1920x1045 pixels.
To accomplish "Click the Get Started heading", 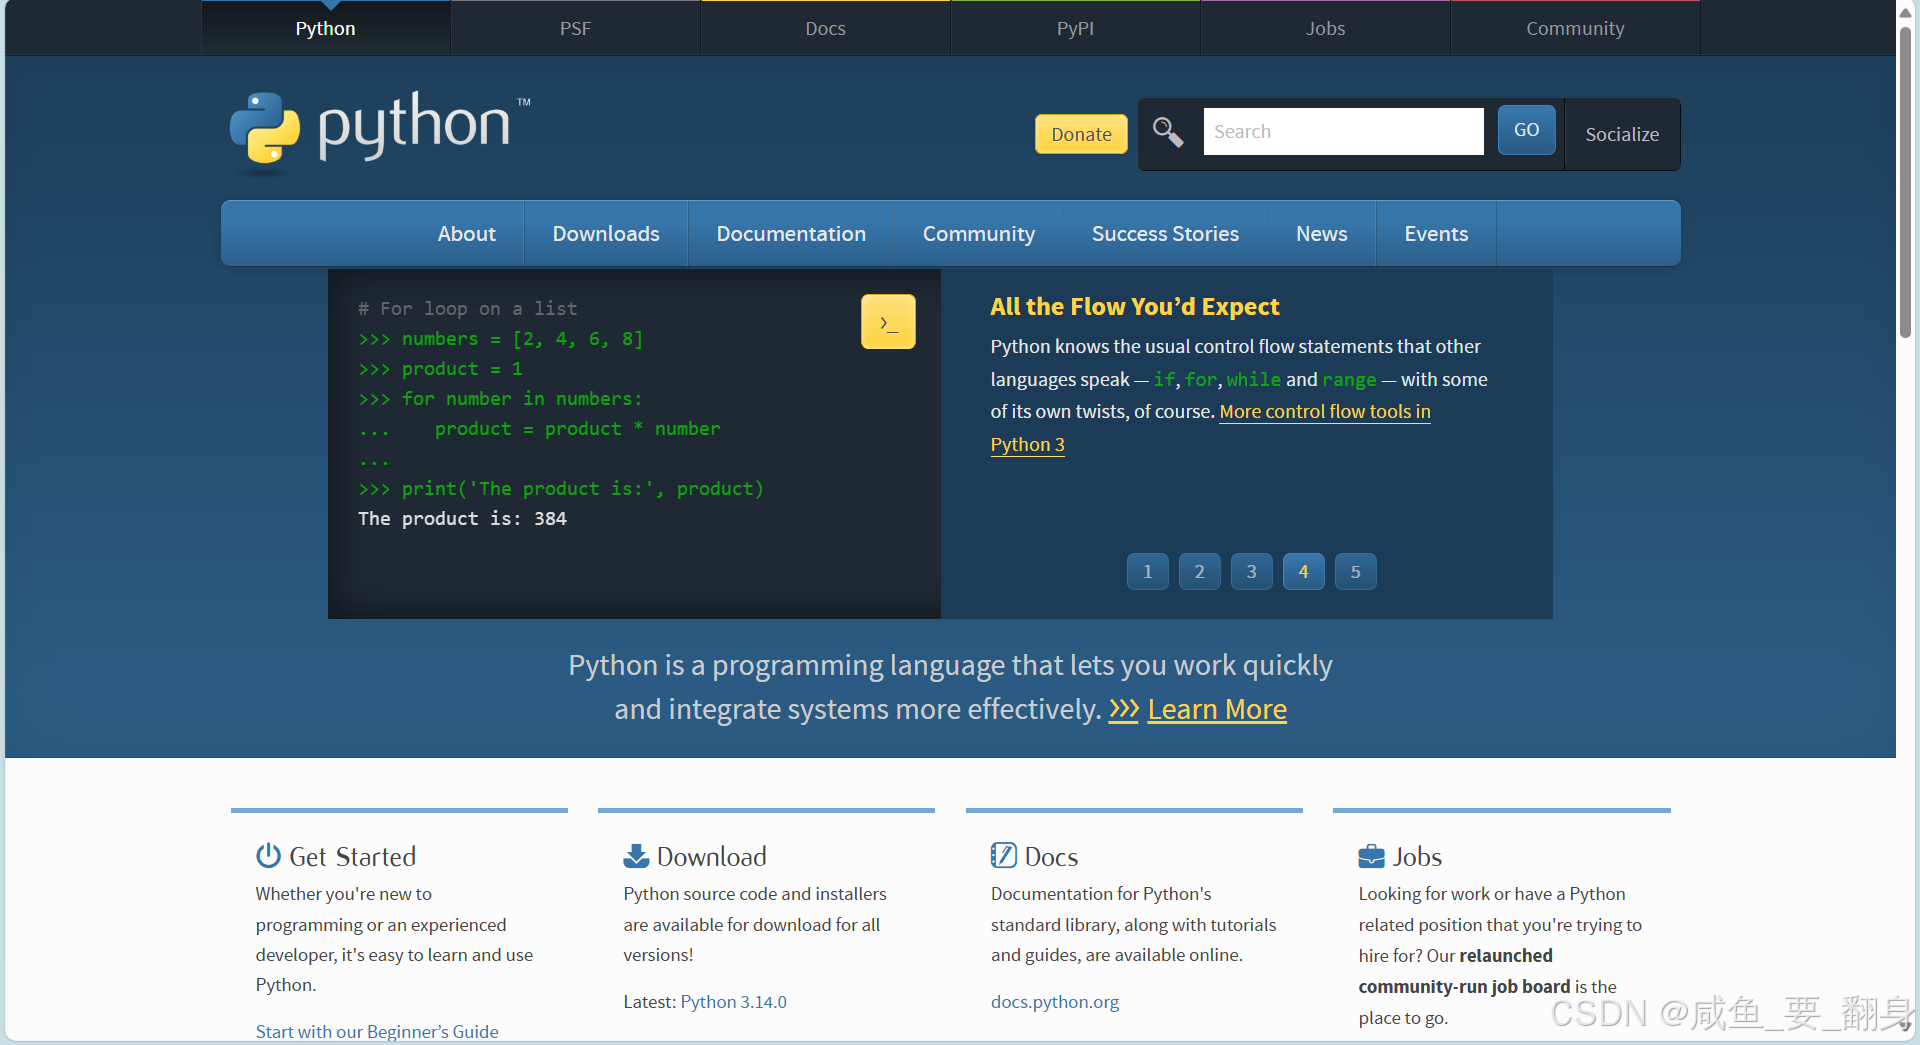I will pyautogui.click(x=352, y=857).
